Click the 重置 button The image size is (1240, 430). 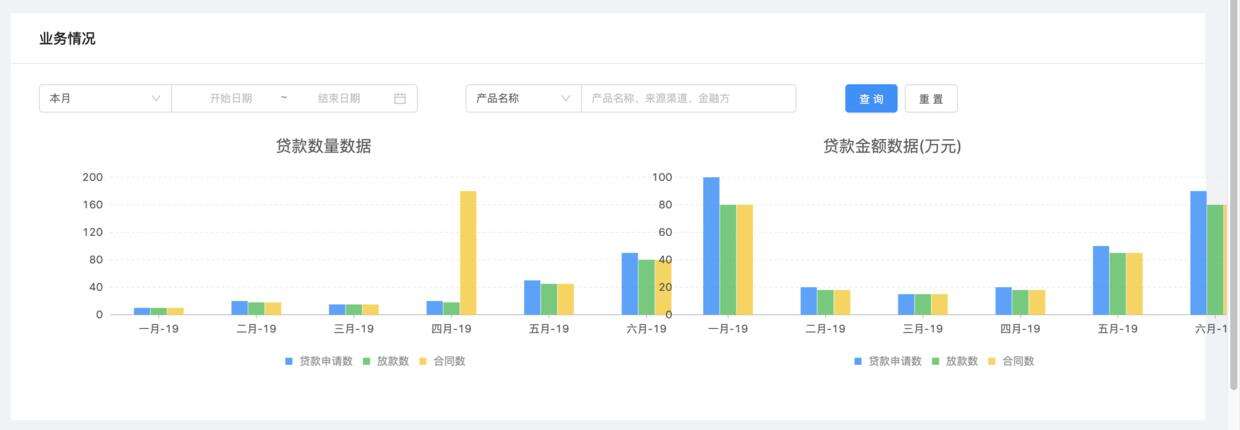pos(931,99)
